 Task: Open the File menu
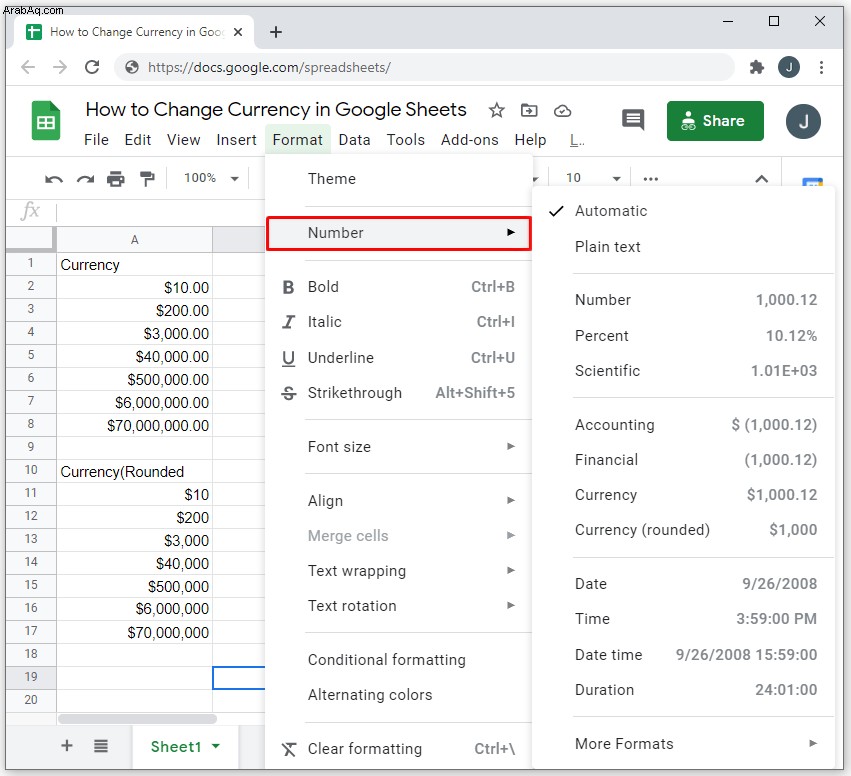pos(96,140)
